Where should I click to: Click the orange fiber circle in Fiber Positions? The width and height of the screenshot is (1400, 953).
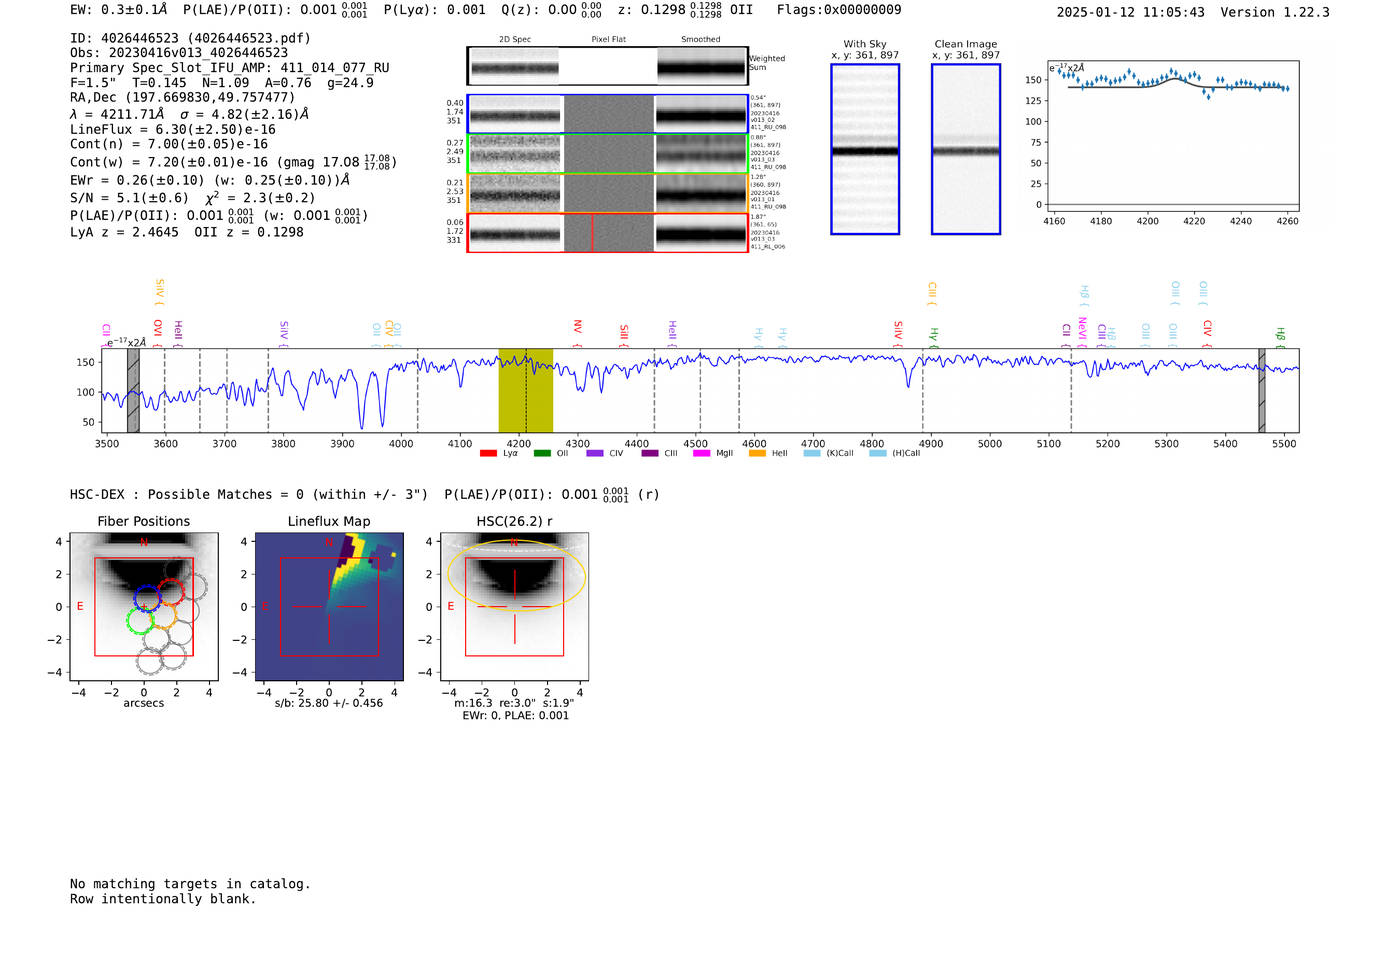(163, 614)
